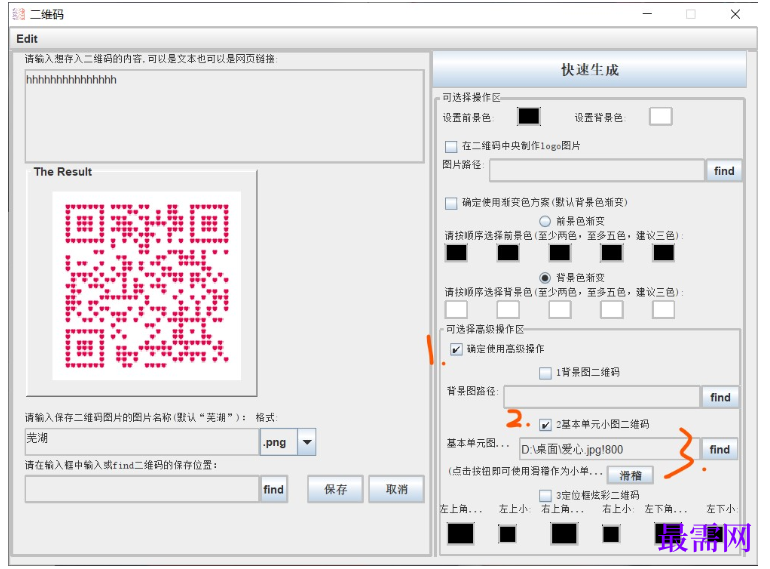Pick the first background gradient color swatch
Image resolution: width=770 pixels, height=569 pixels.
click(456, 310)
